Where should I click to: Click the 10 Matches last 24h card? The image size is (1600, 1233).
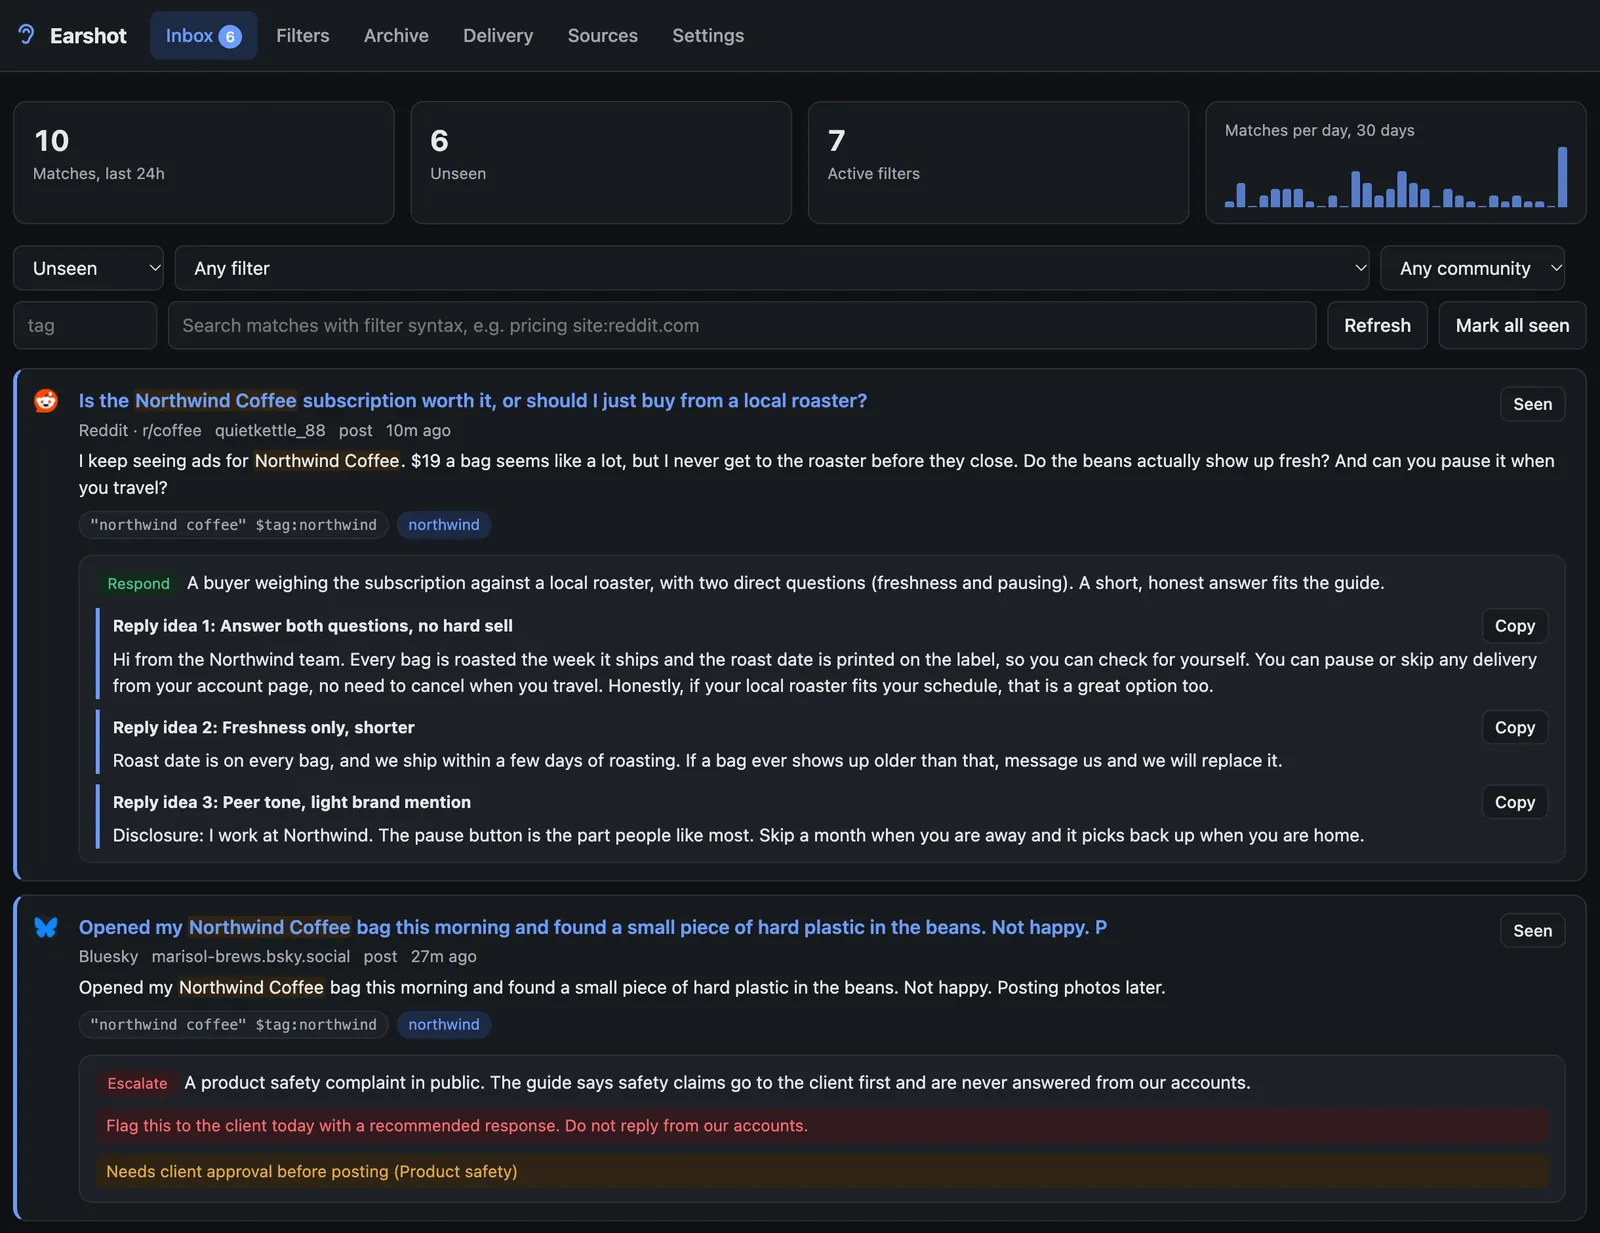coord(204,162)
